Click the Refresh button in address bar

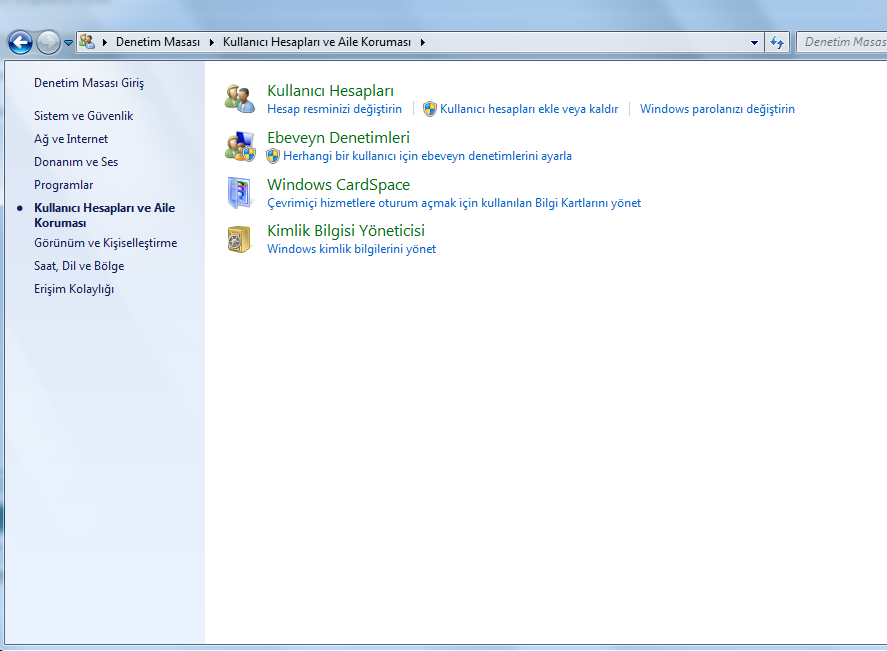[777, 42]
